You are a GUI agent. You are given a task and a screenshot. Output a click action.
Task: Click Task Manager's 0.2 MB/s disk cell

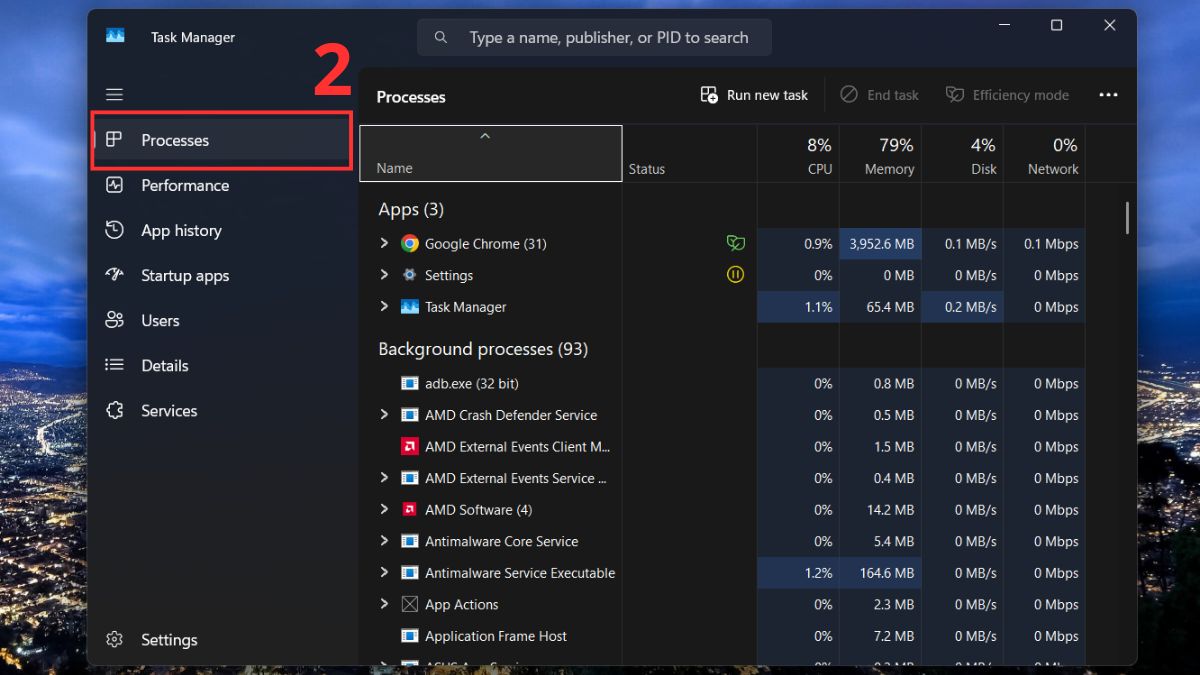point(962,307)
